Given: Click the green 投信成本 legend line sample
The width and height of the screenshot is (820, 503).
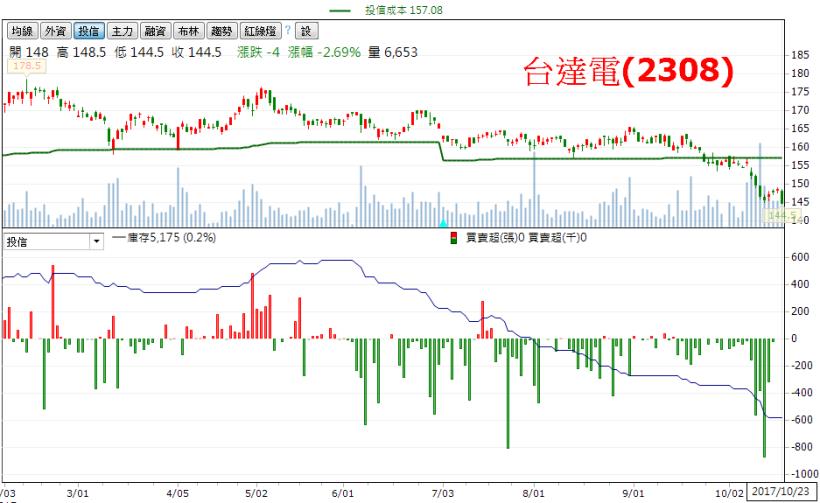Looking at the screenshot, I should click(340, 10).
